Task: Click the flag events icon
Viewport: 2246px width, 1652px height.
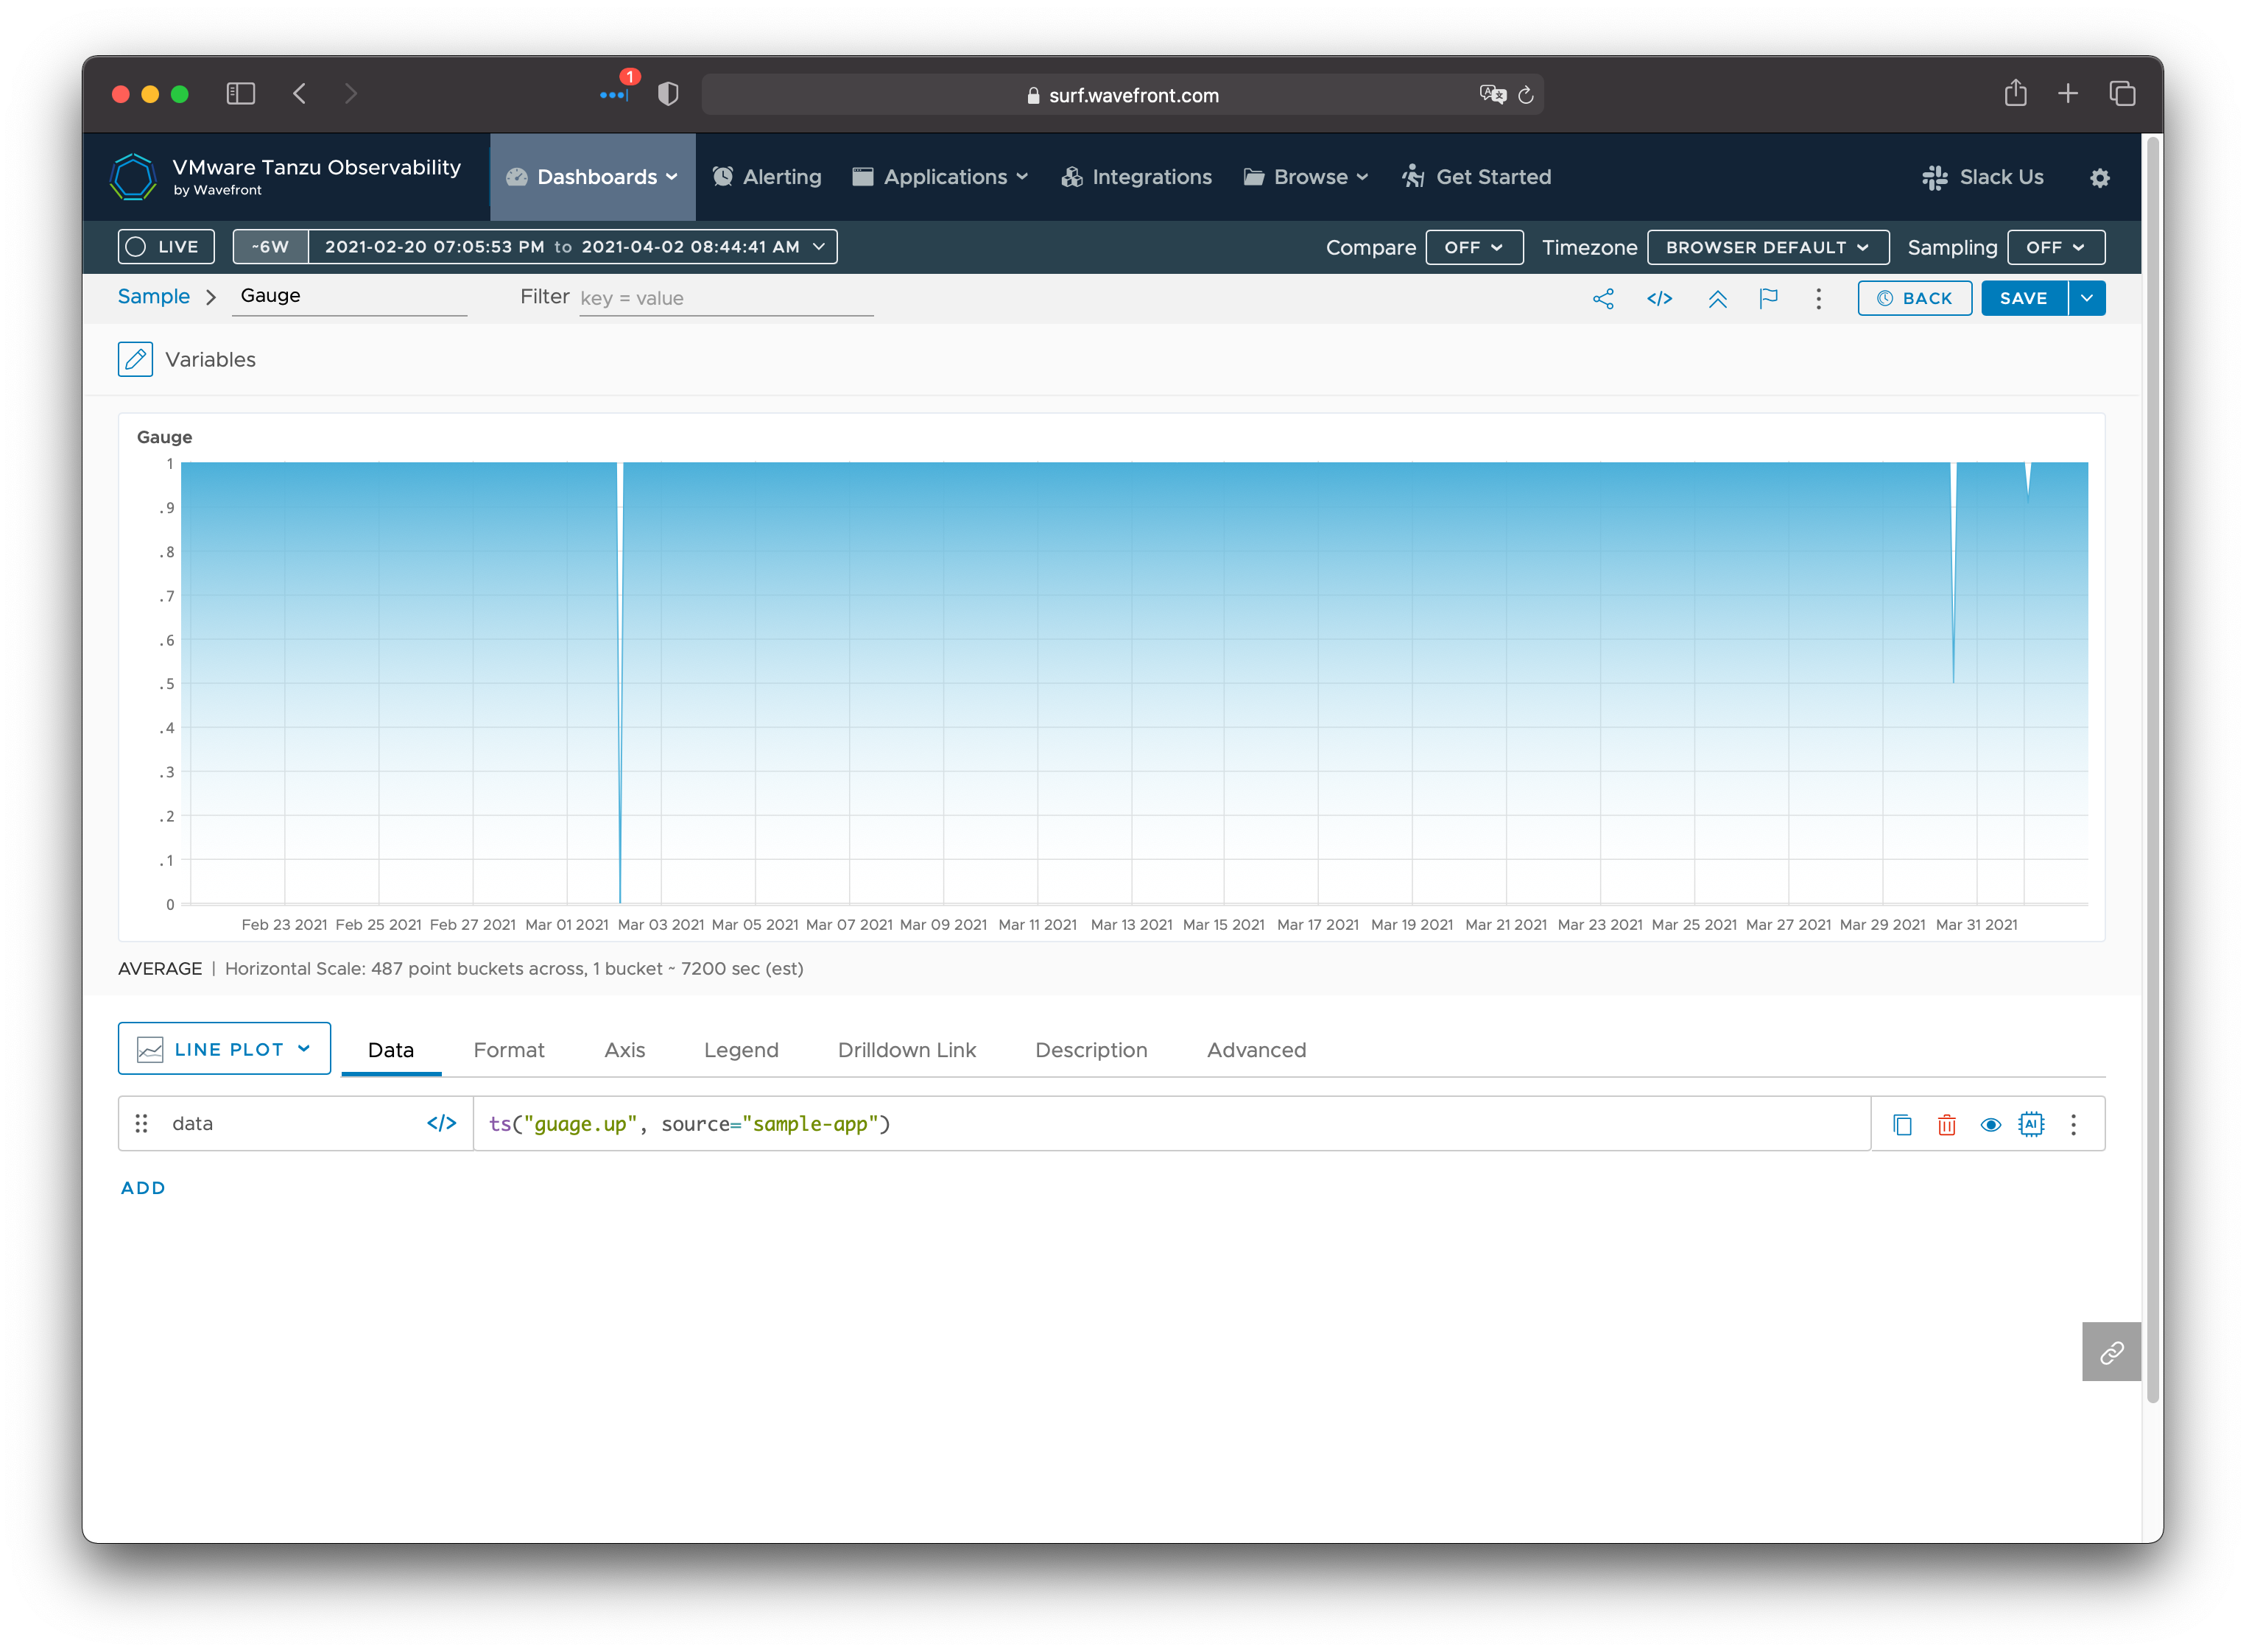Action: [1768, 298]
